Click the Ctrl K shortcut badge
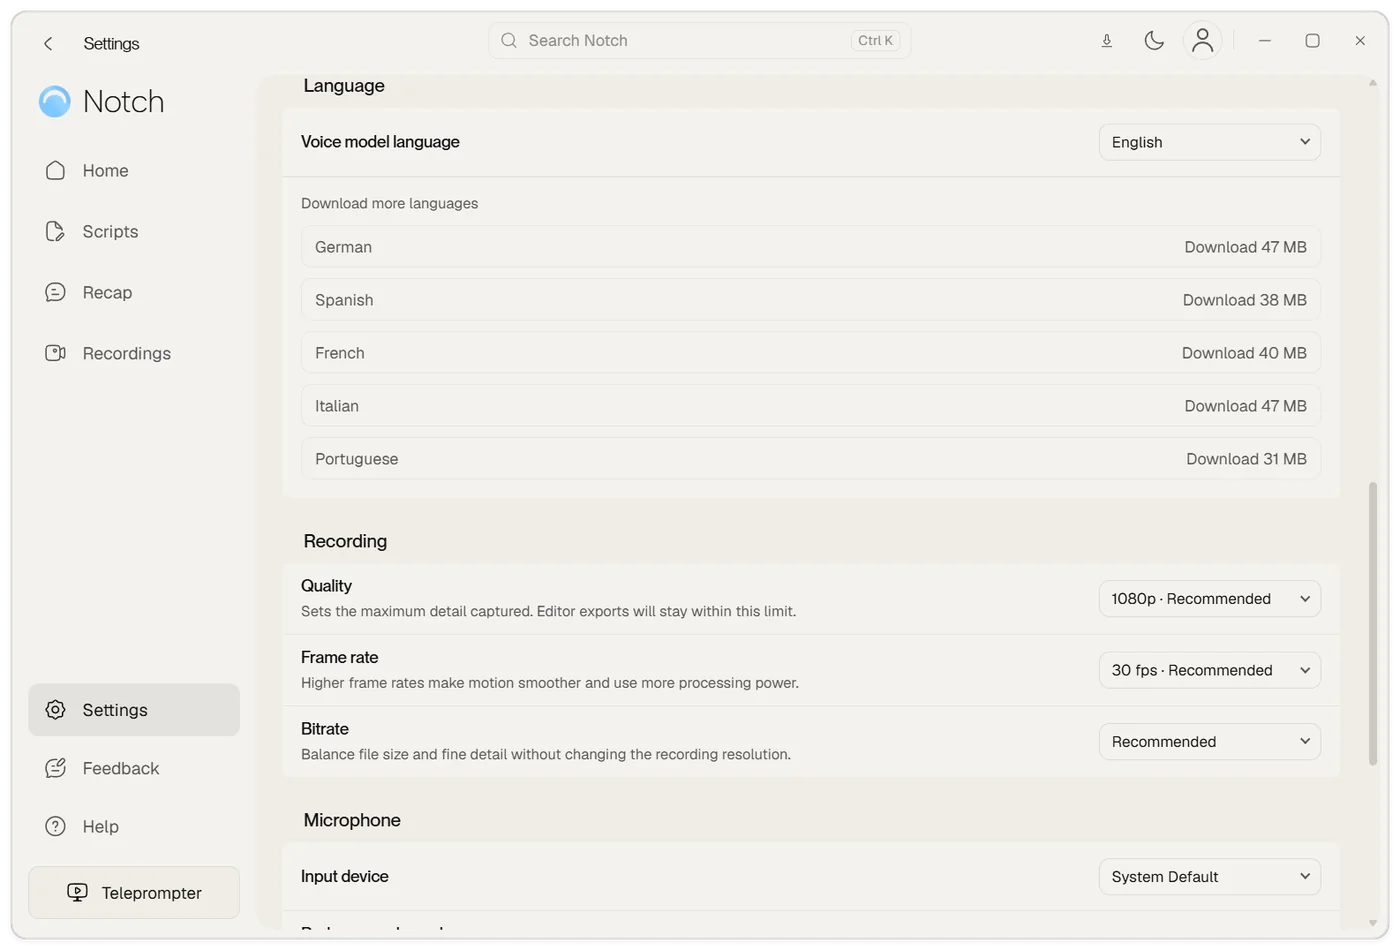 point(875,40)
